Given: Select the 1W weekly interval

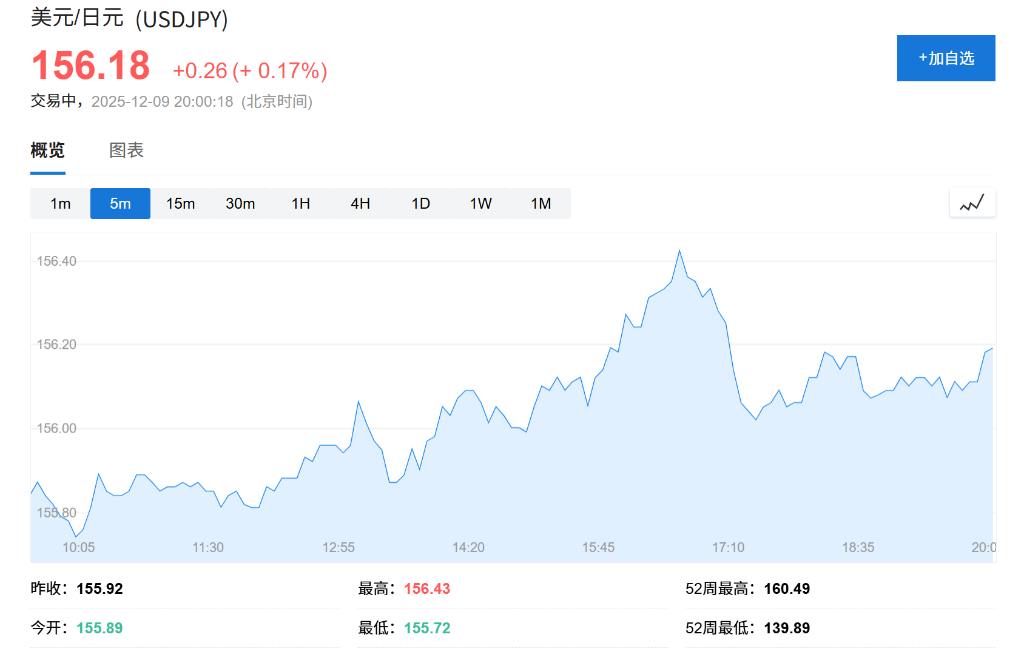Looking at the screenshot, I should pyautogui.click(x=481, y=204).
